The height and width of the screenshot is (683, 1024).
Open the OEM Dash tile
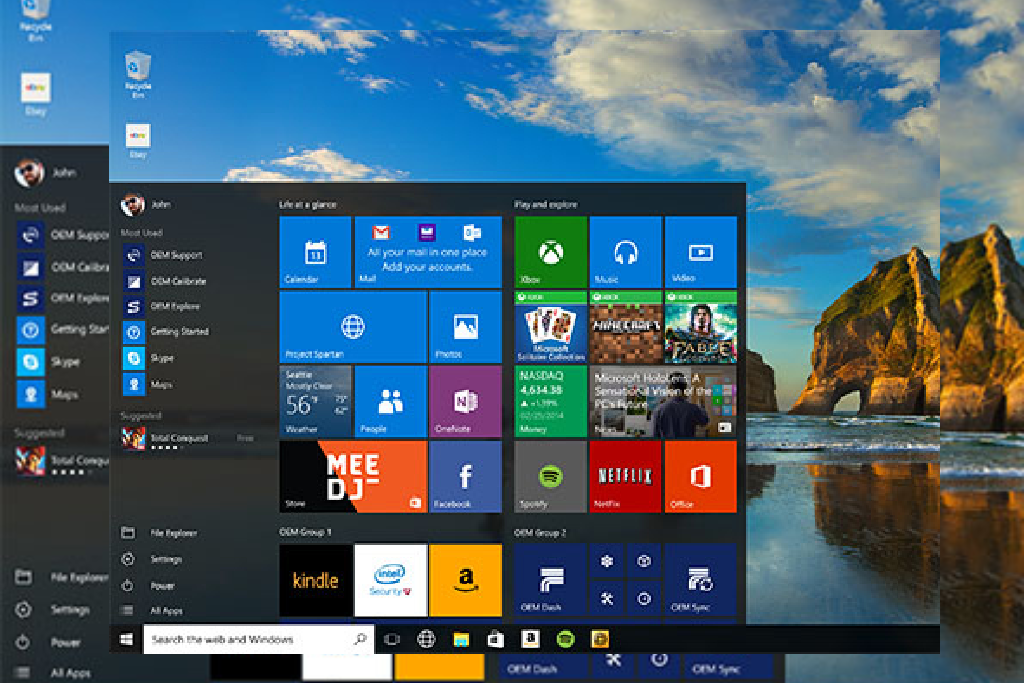(551, 580)
